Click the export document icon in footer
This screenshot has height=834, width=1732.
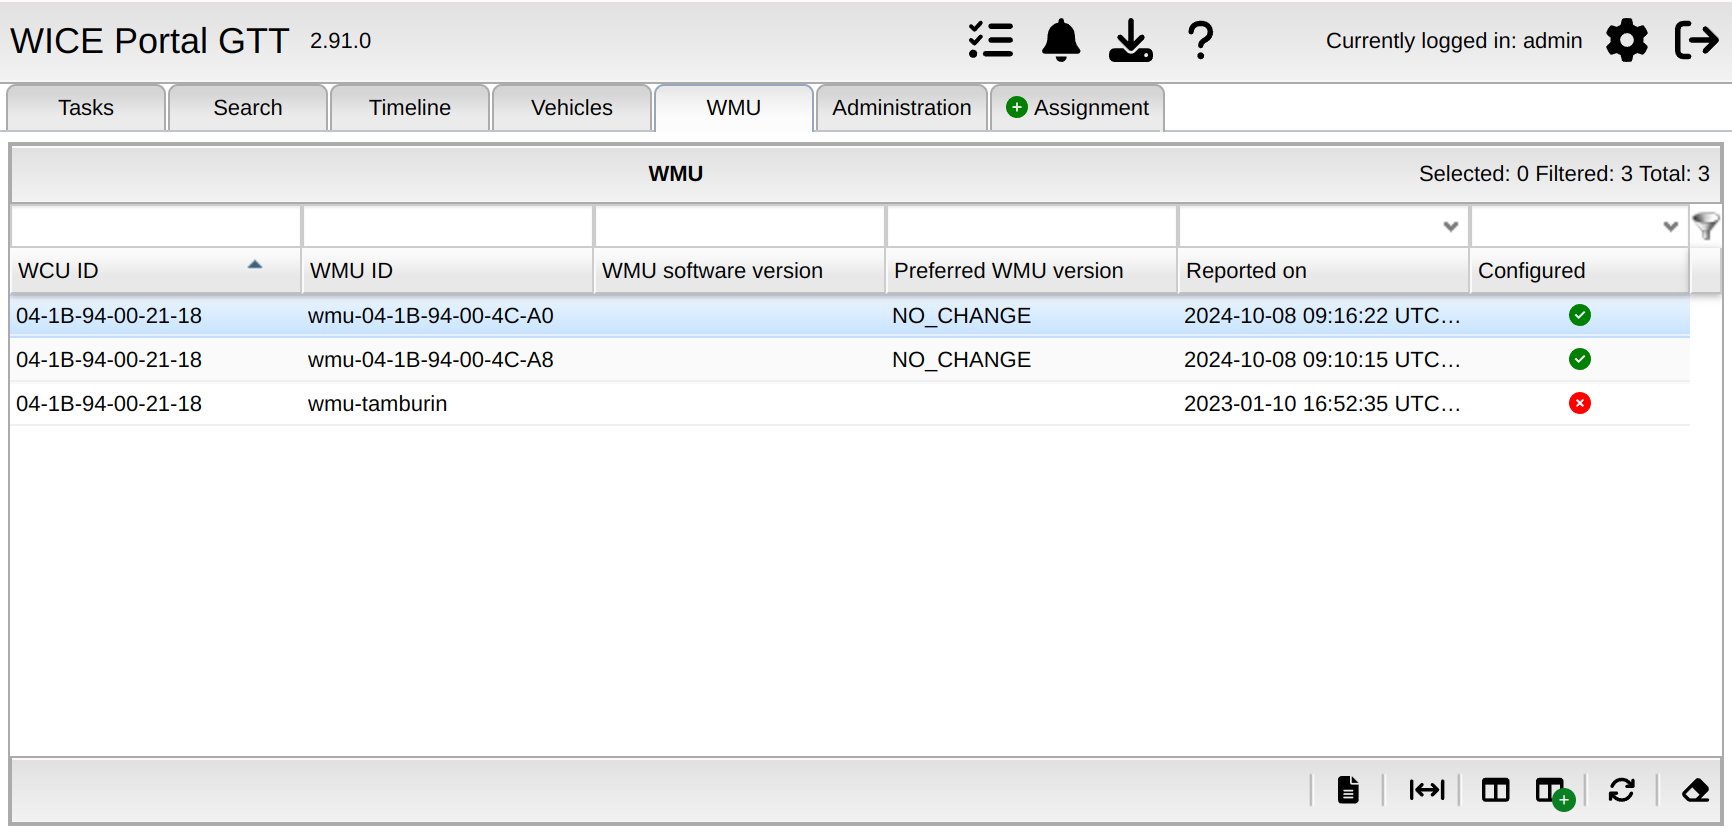click(1348, 790)
